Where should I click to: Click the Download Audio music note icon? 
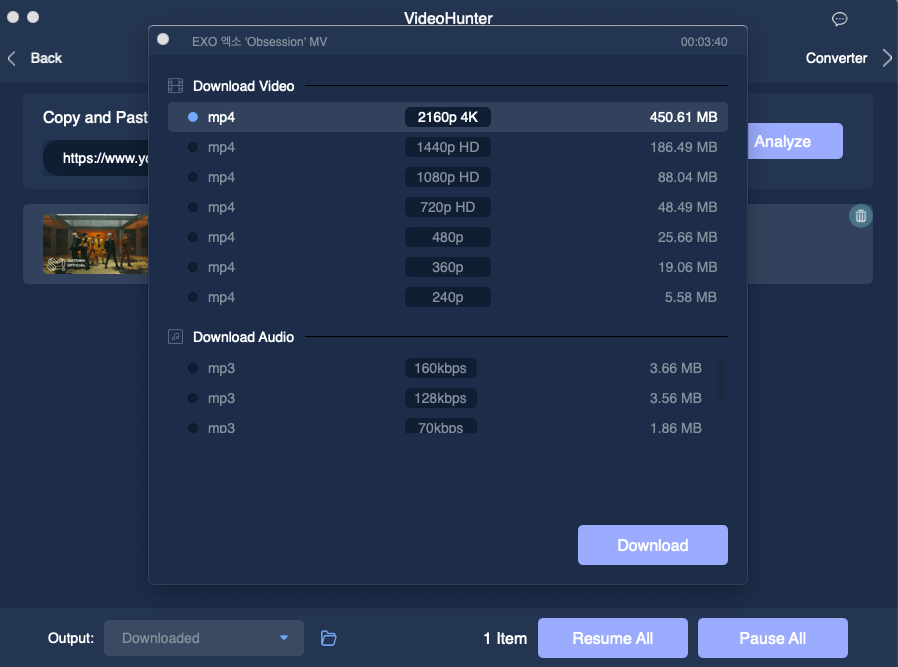click(x=176, y=337)
